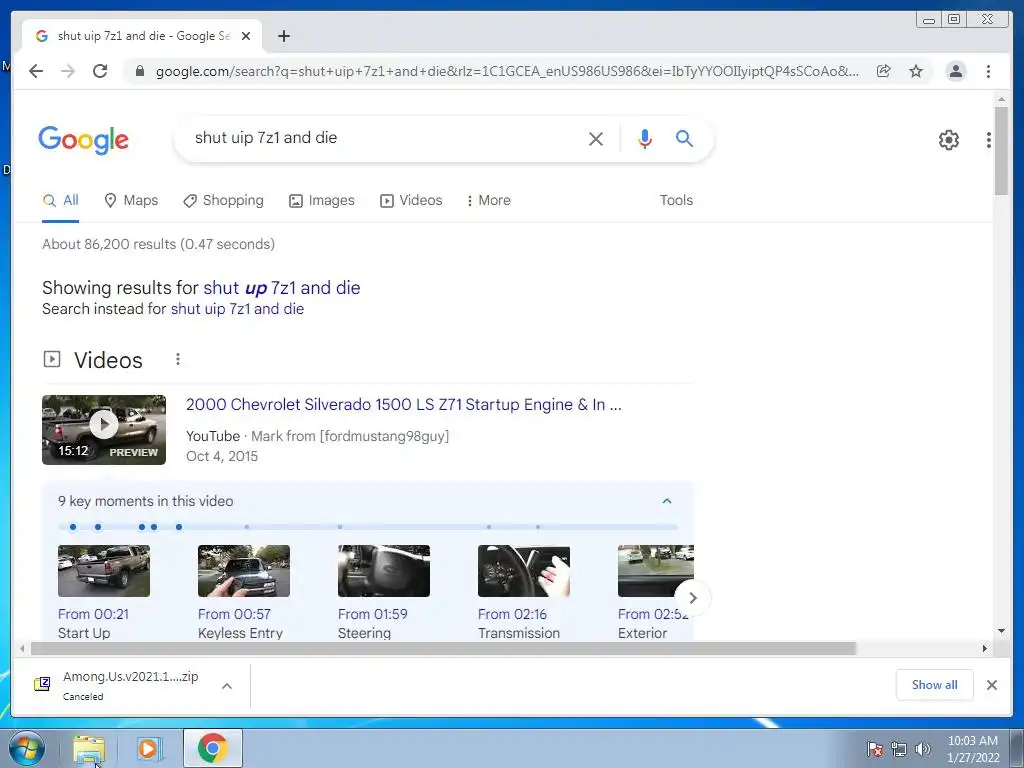Clear the search box text

point(596,138)
